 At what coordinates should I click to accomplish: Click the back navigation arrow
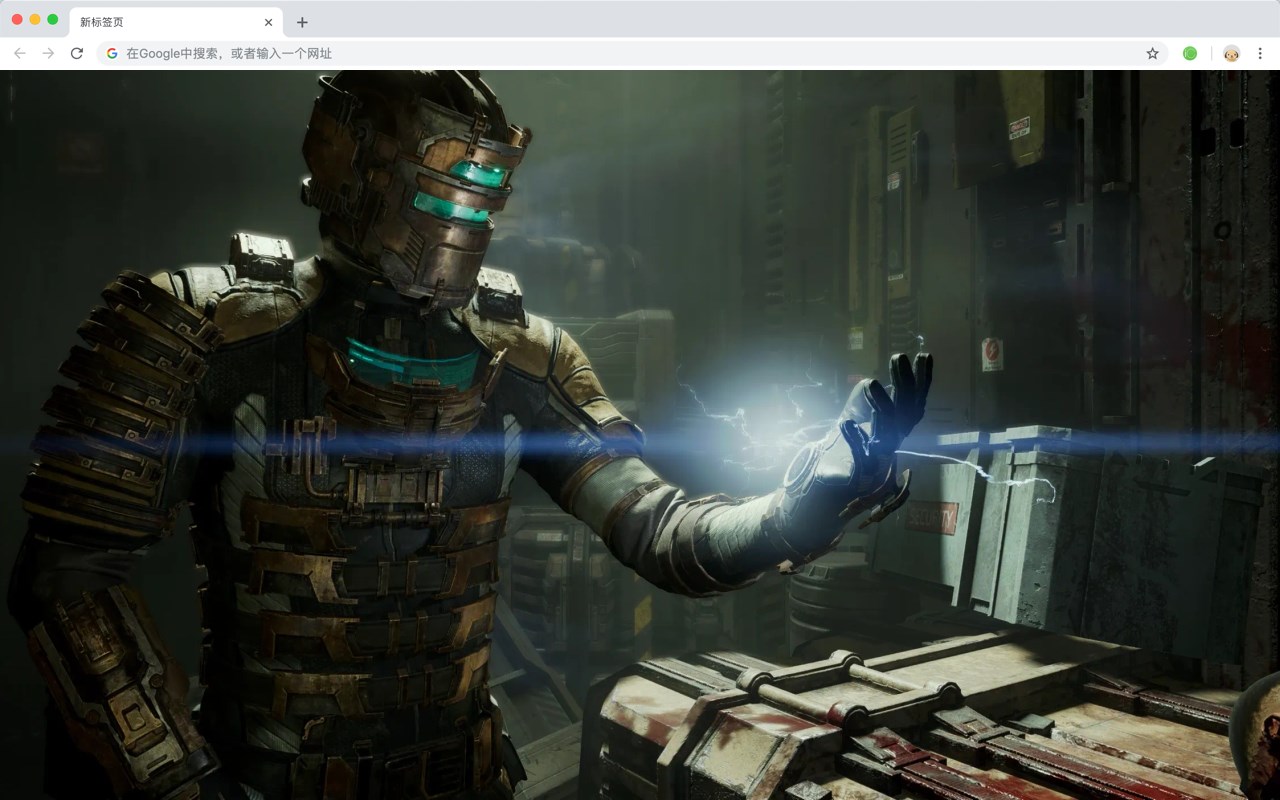(18, 53)
